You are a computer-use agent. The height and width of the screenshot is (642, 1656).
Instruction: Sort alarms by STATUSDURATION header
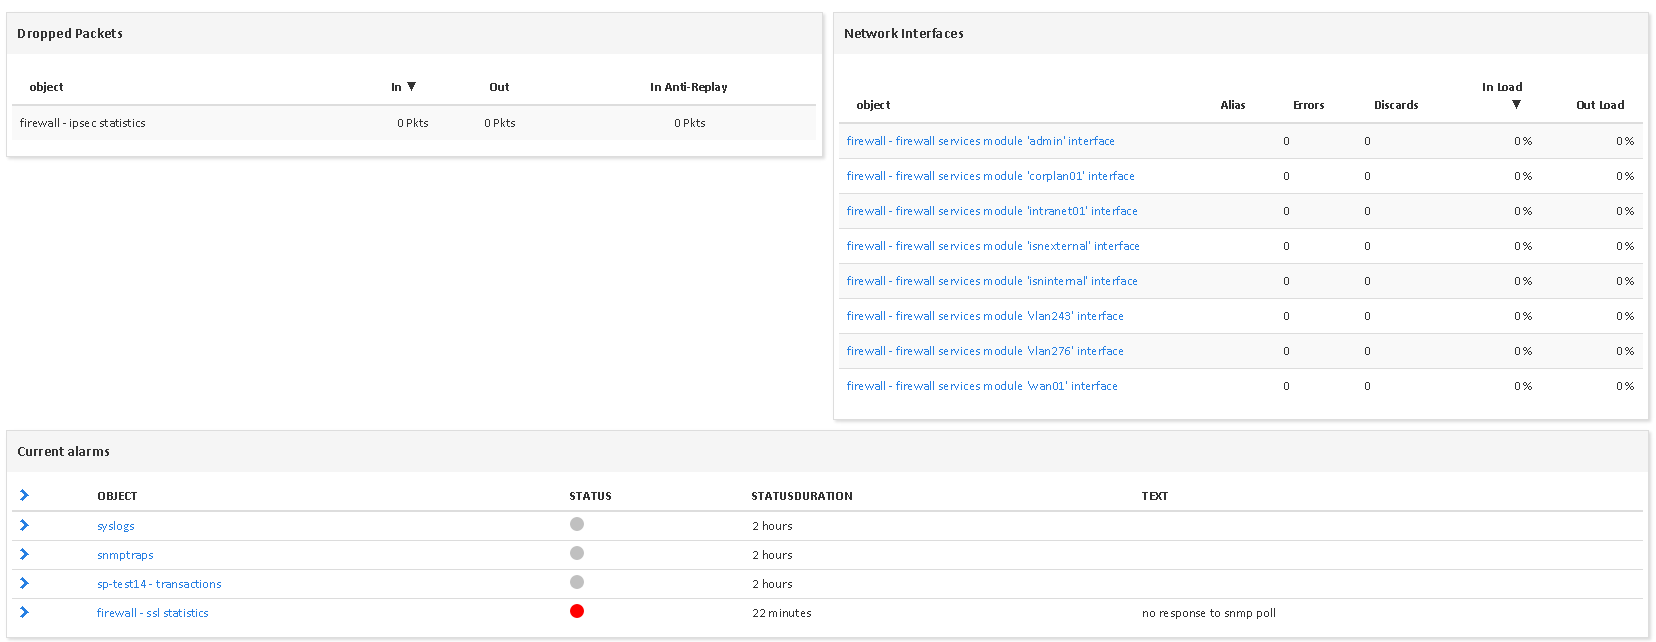pos(802,496)
